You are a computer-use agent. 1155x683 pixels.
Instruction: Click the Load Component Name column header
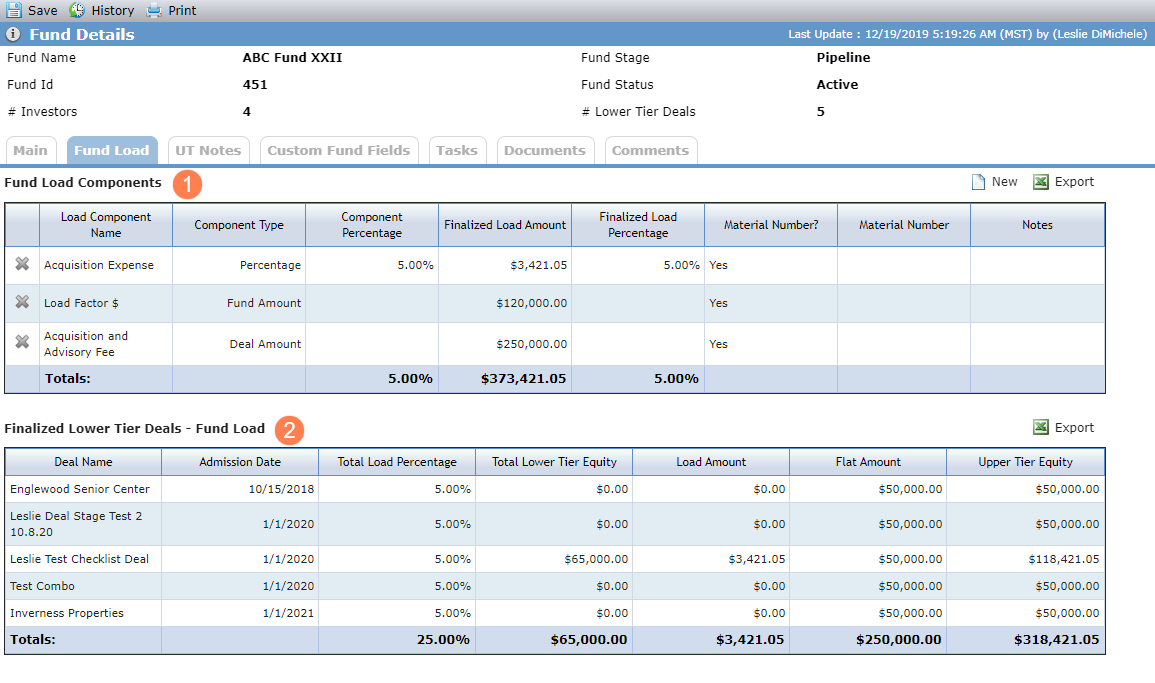(x=106, y=225)
